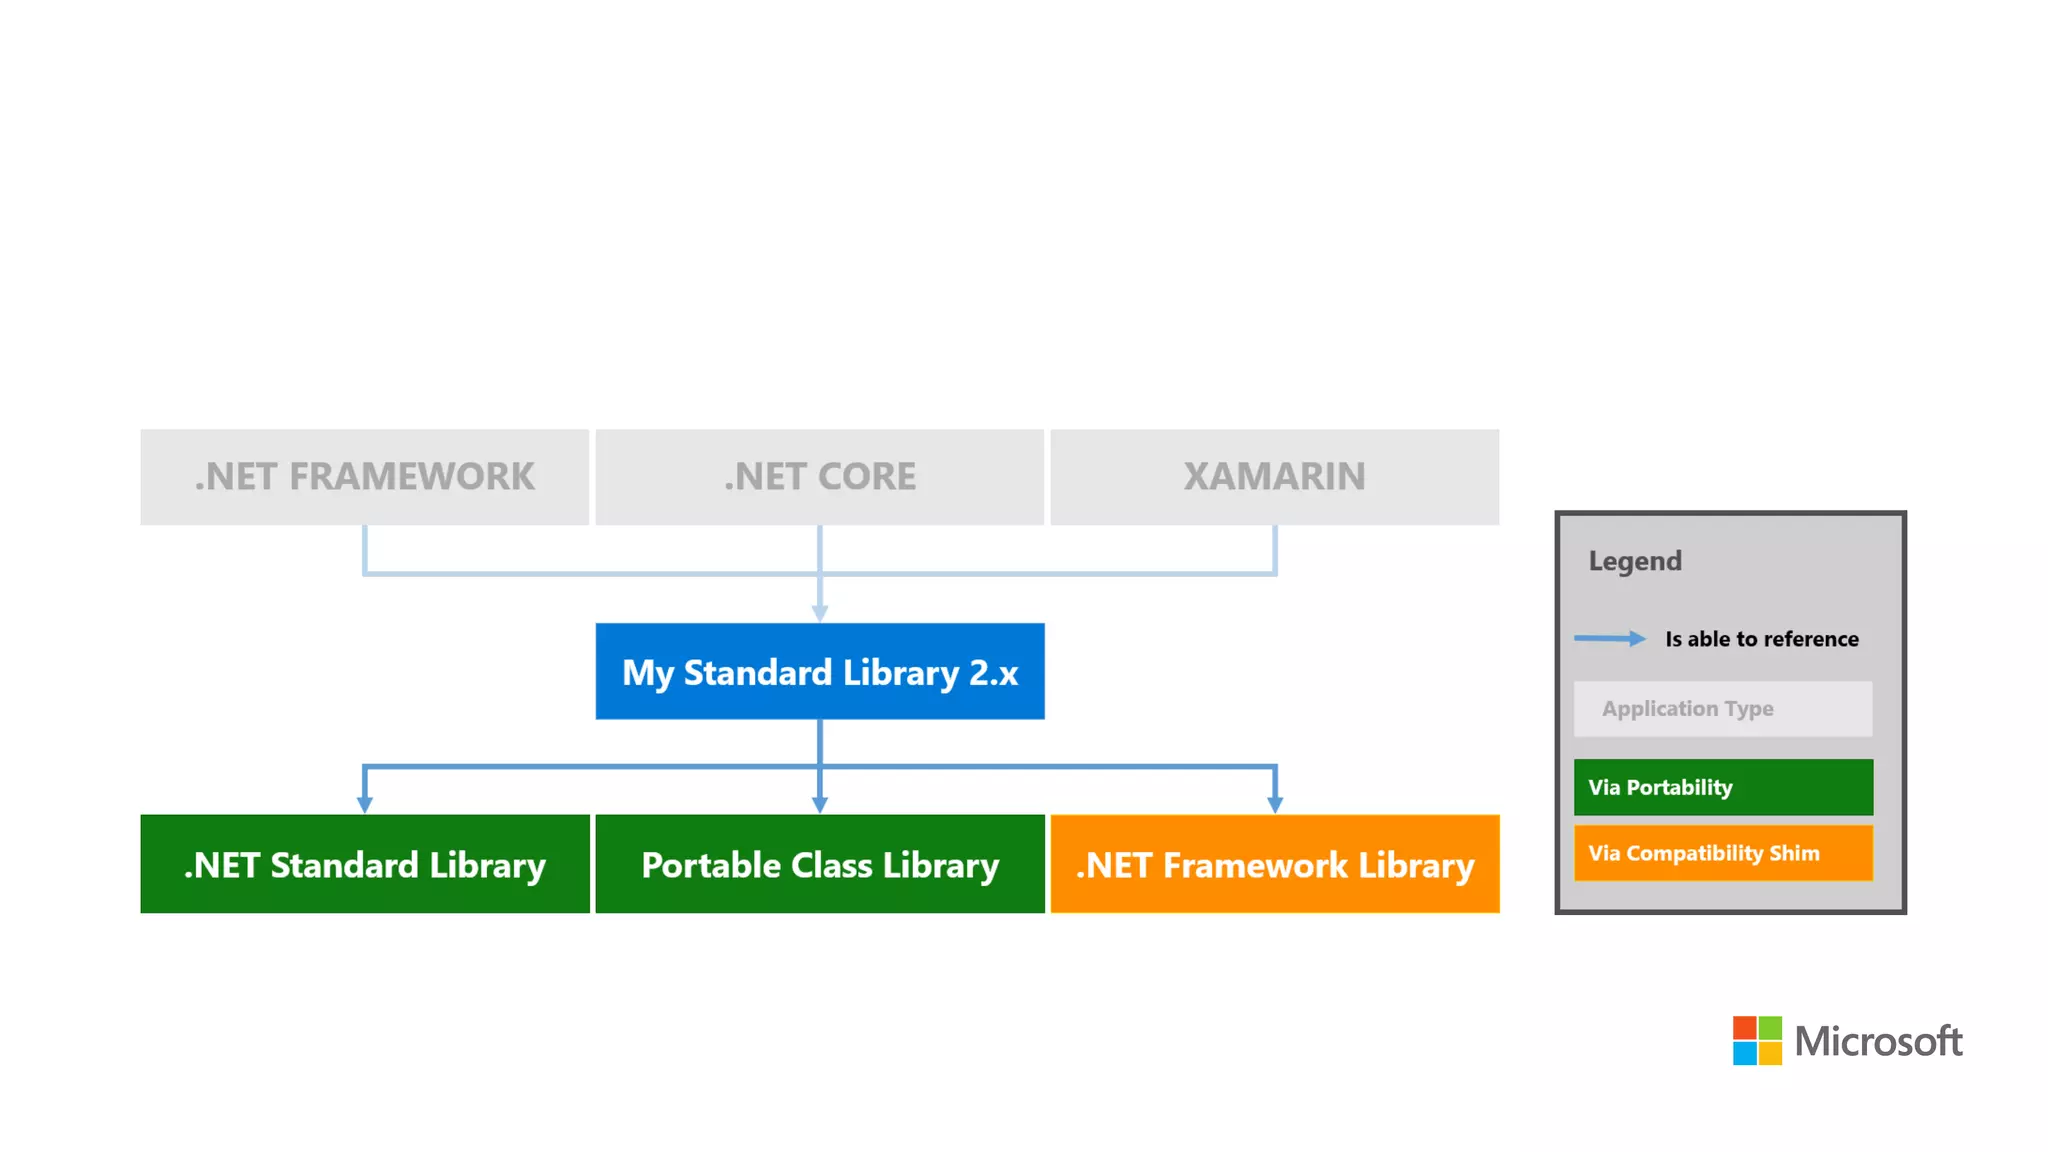The image size is (2048, 1152).
Task: Click the 'Is able to reference' label
Action: coord(1762,639)
